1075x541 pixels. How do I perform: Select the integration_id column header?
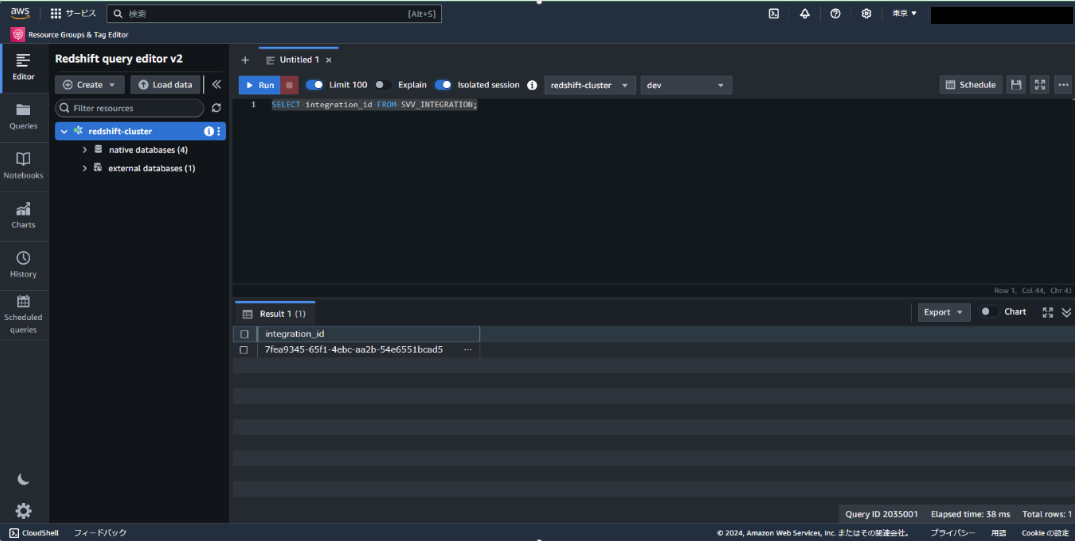click(368, 334)
